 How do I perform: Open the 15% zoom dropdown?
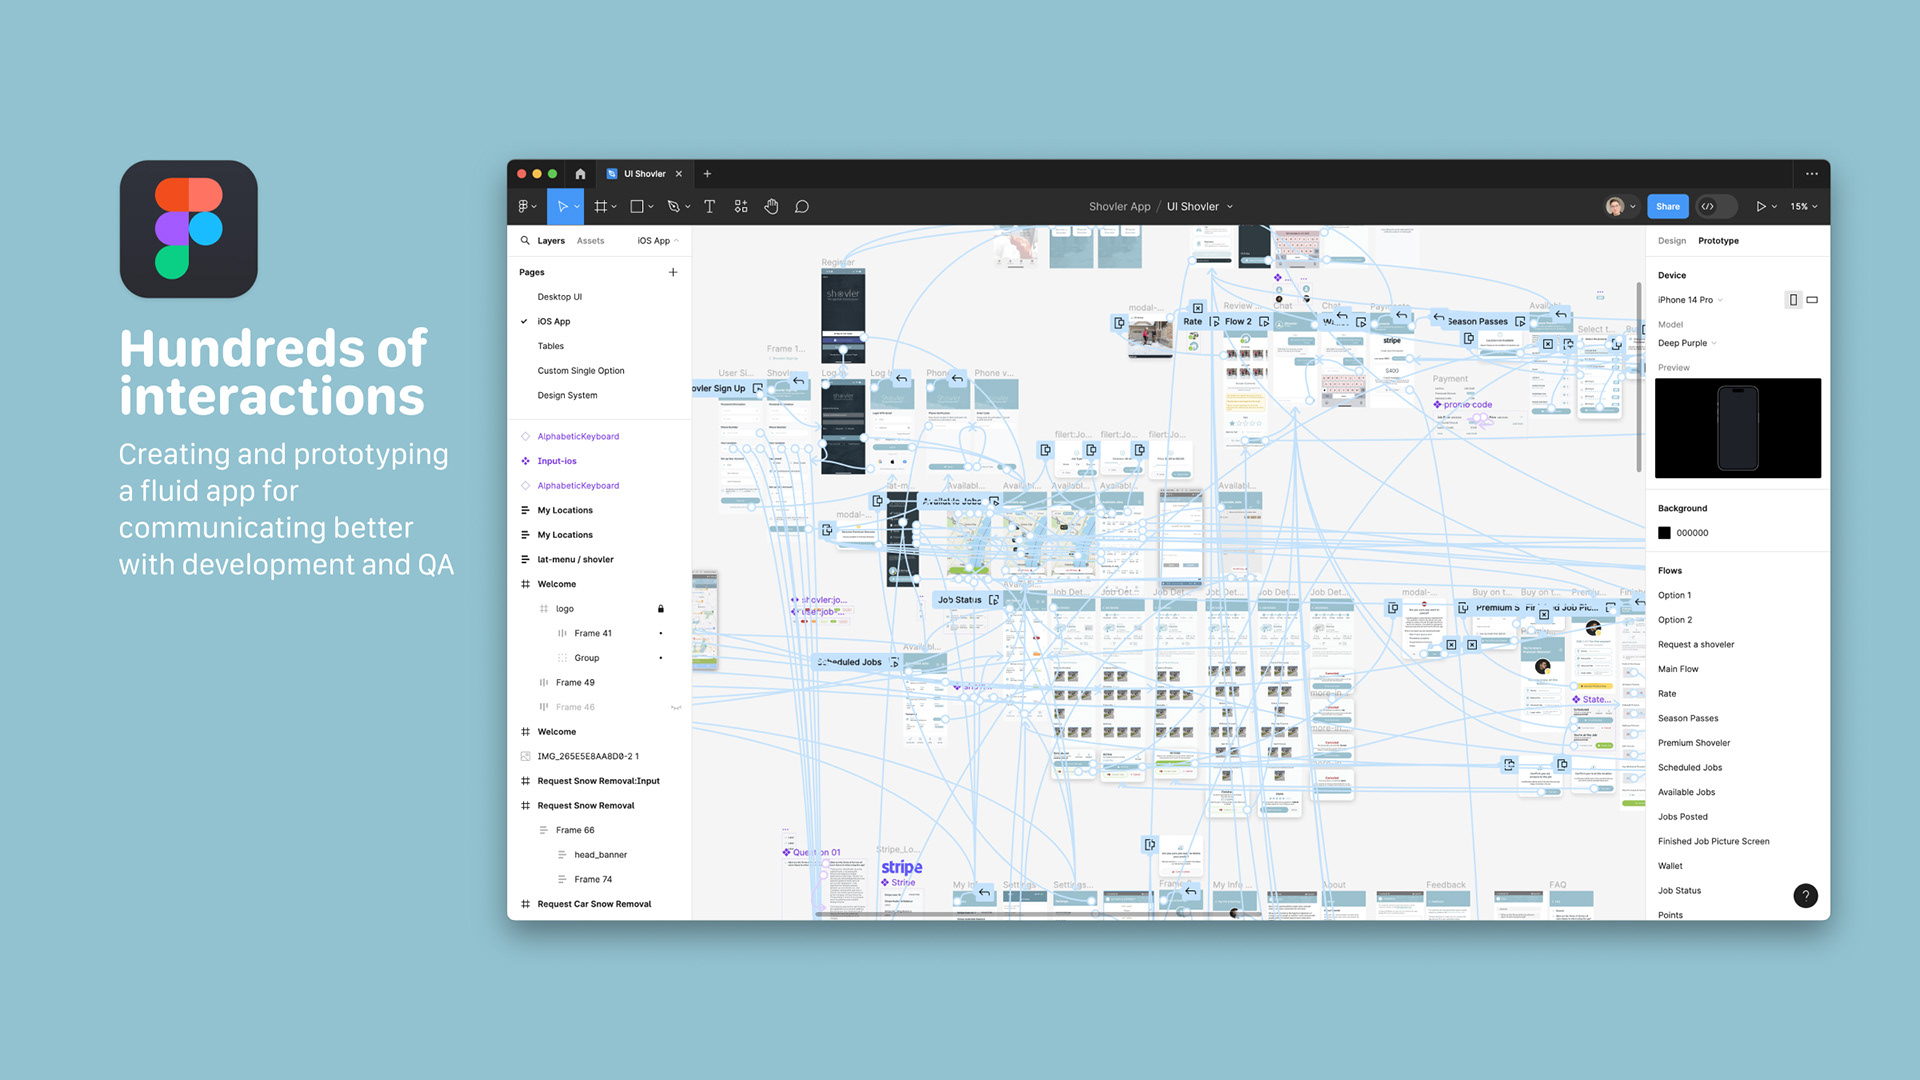(x=1803, y=207)
